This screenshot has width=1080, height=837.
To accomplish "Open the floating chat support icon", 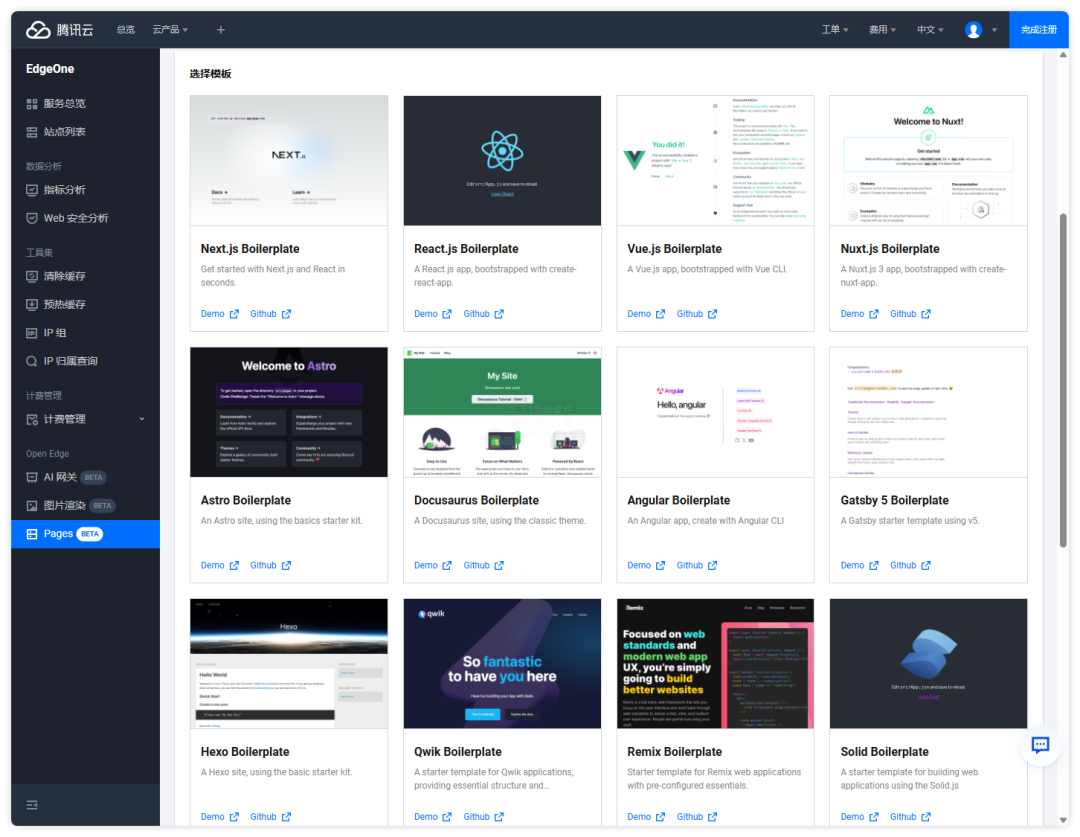I will 1040,745.
